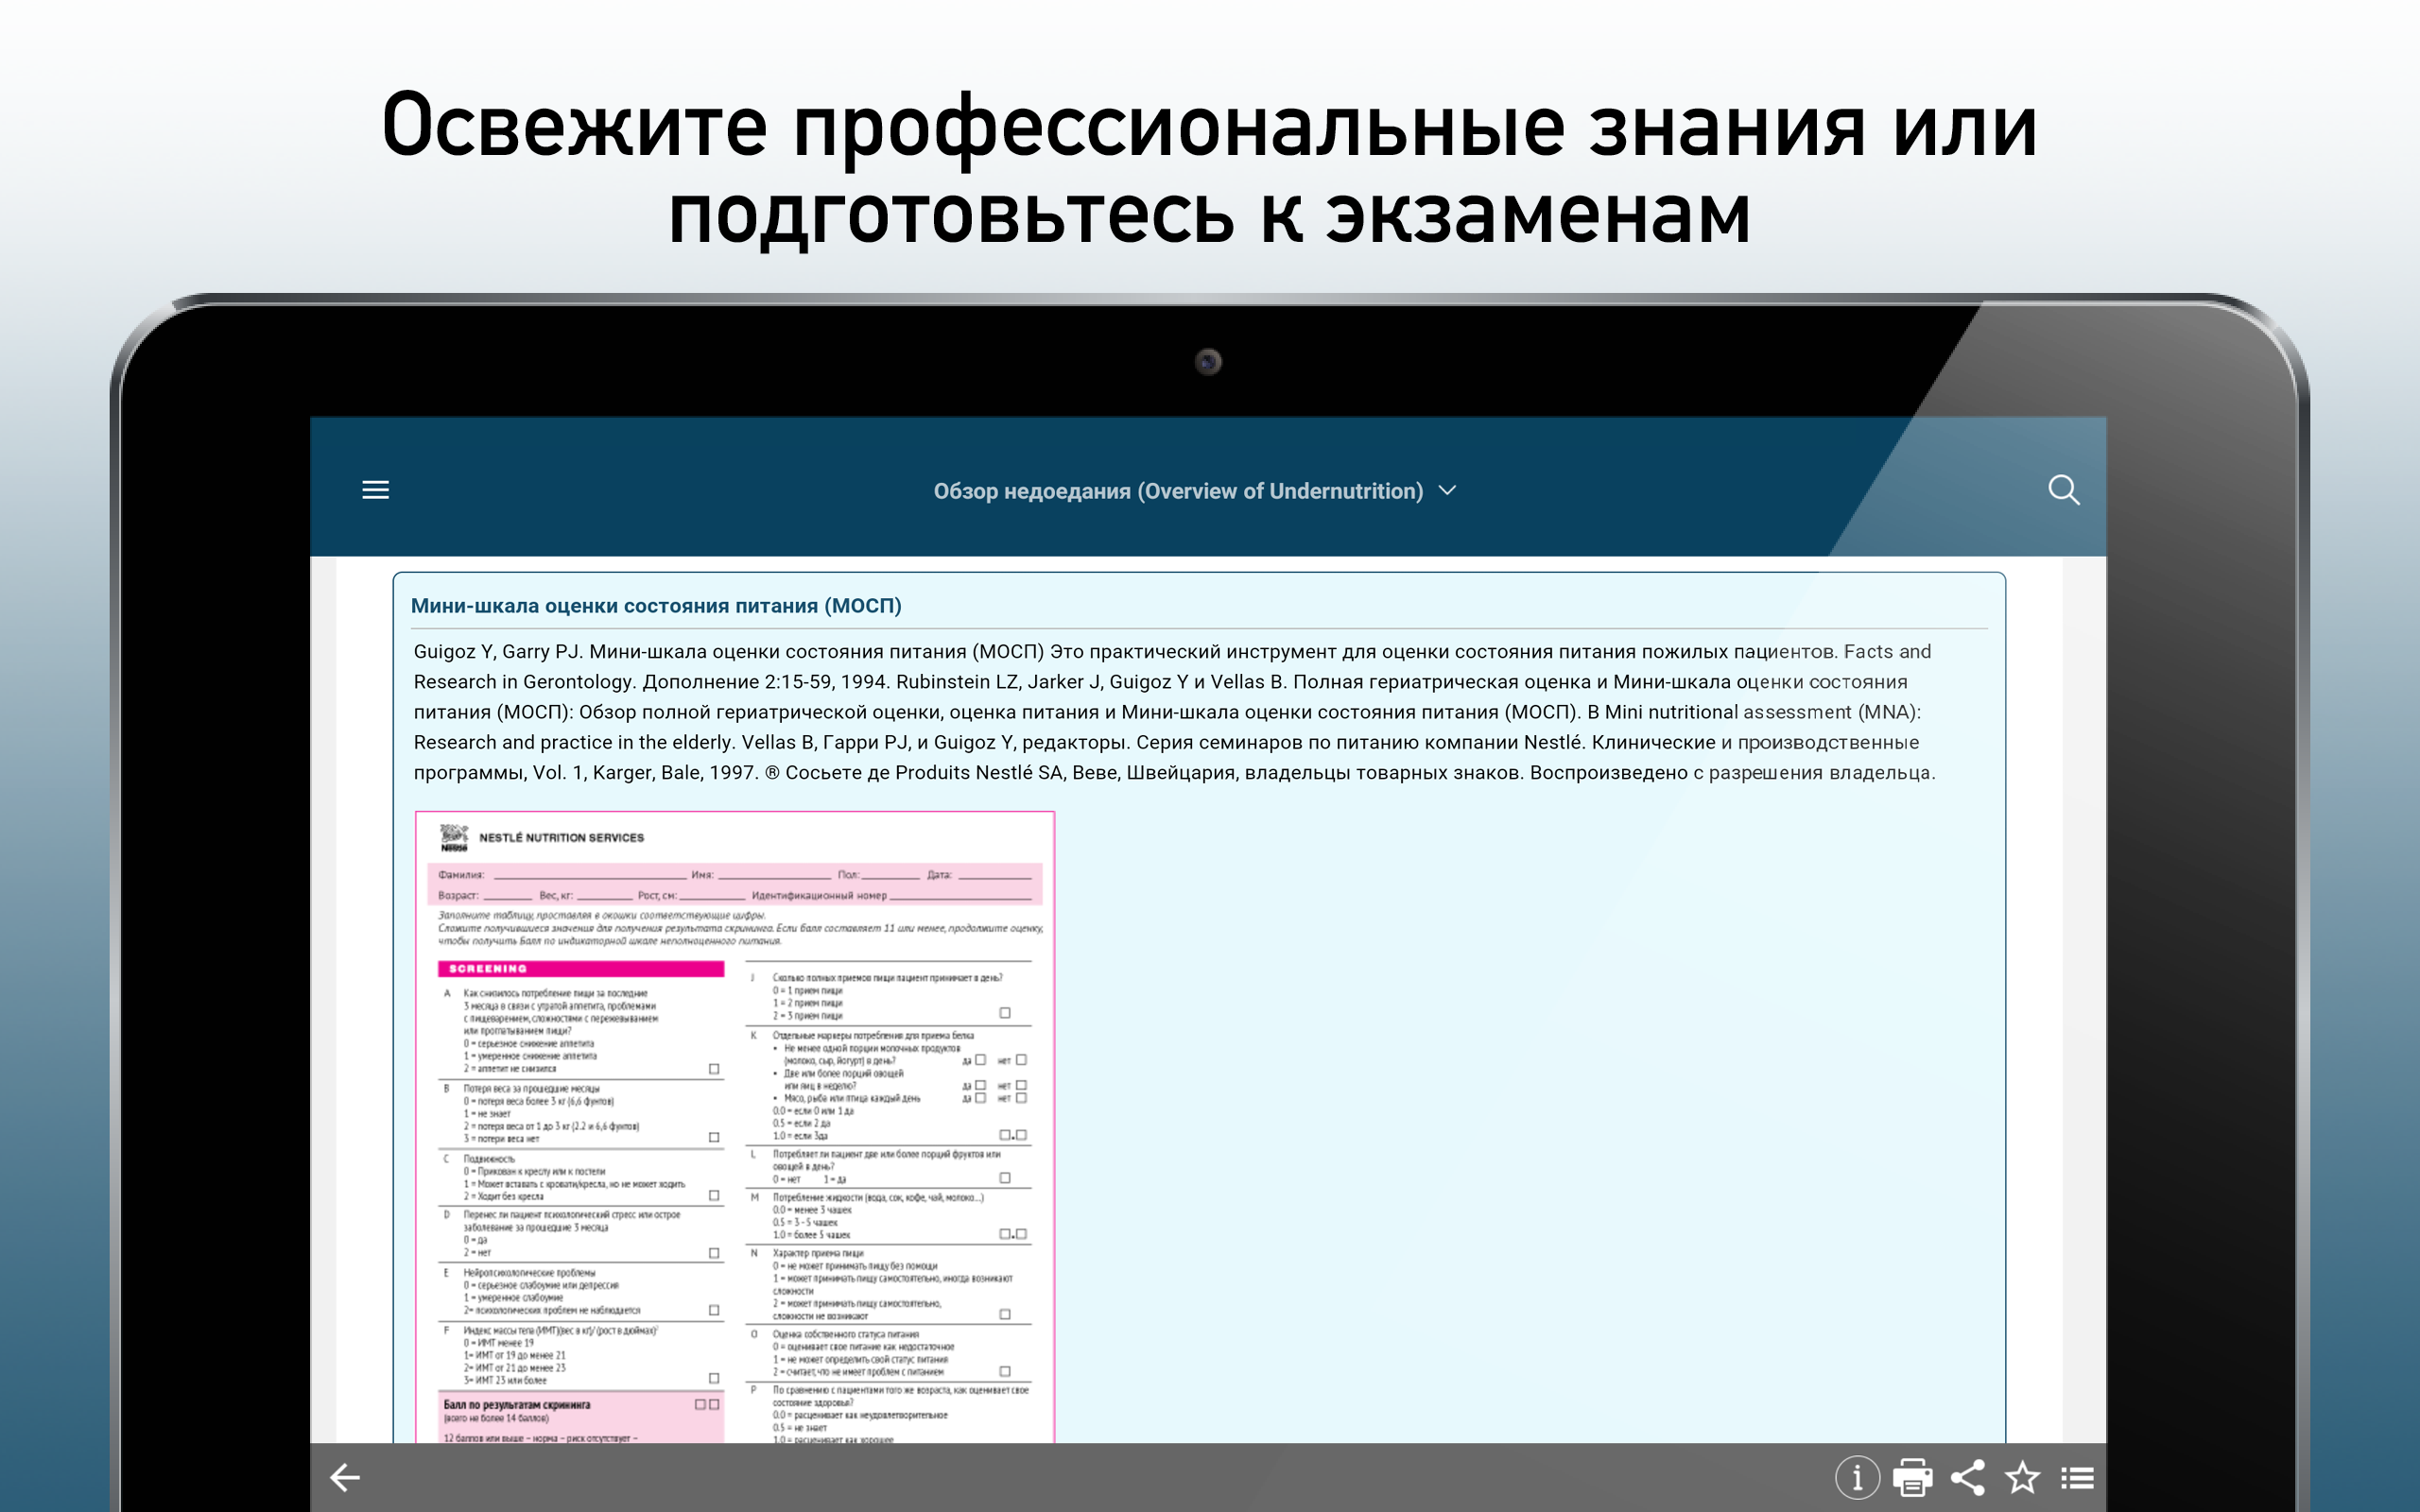Expand the Overview of Undernutrition title dropdown
Image resolution: width=2420 pixels, height=1512 pixels.
[1447, 490]
